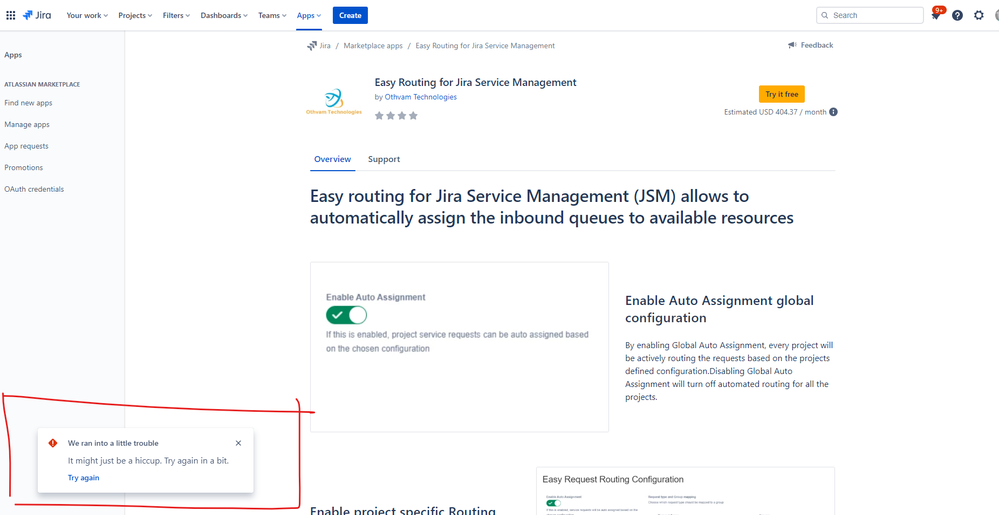Switch to the Support tab
Viewport: 999px width, 515px height.
coord(384,159)
